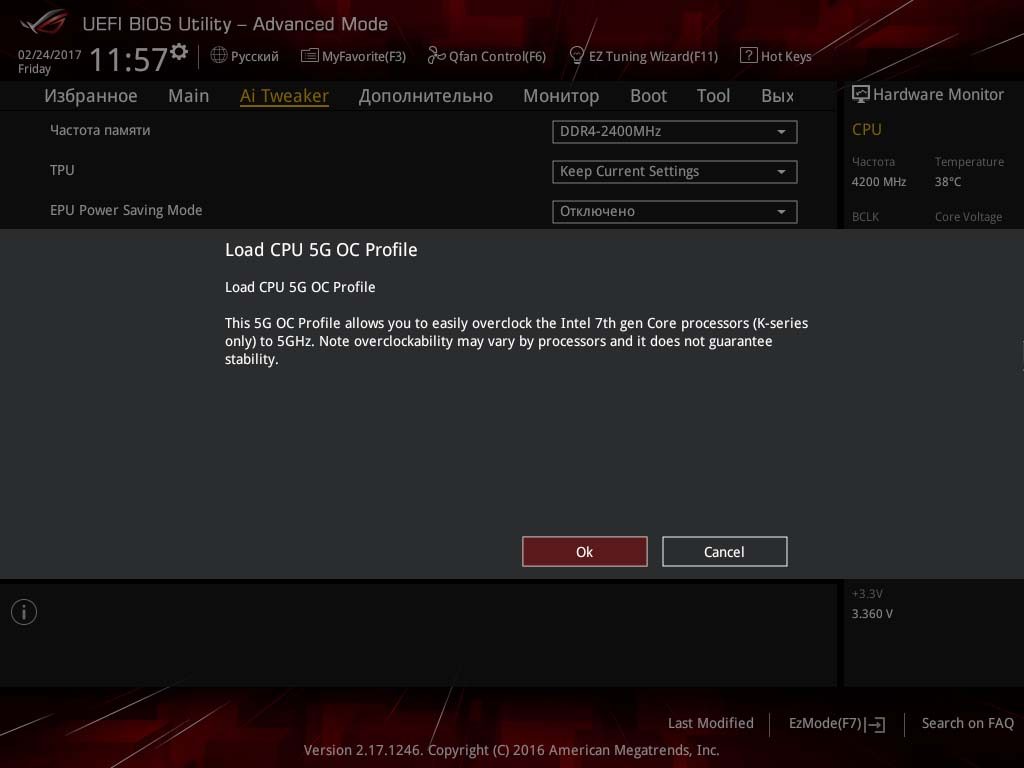The width and height of the screenshot is (1024, 768).
Task: Click the Hot Keys question mark icon
Action: coord(748,56)
